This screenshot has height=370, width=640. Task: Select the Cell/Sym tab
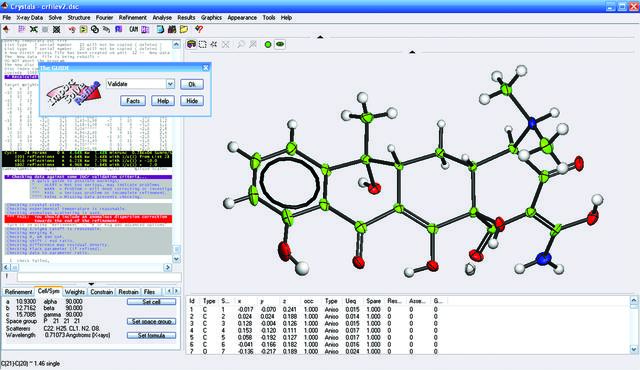[48, 291]
